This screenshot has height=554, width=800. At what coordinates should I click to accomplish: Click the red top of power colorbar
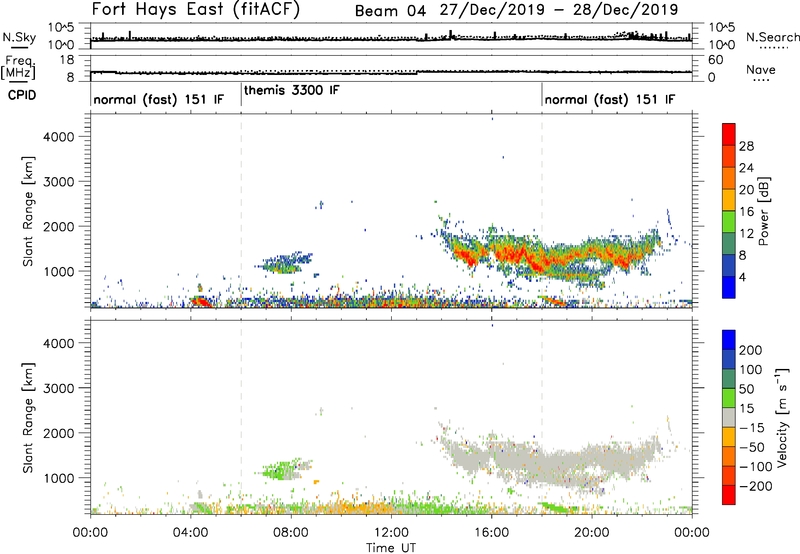click(x=729, y=134)
